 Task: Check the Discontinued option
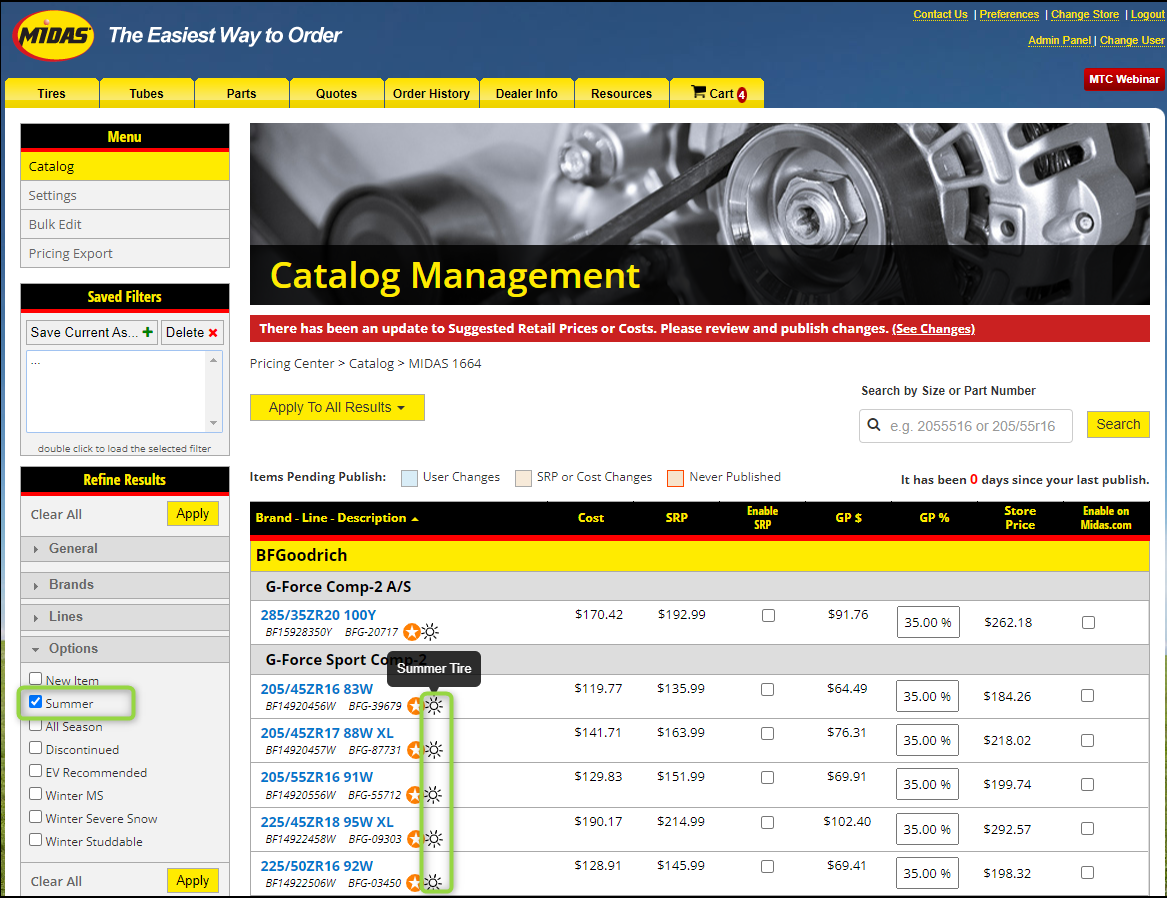36,748
